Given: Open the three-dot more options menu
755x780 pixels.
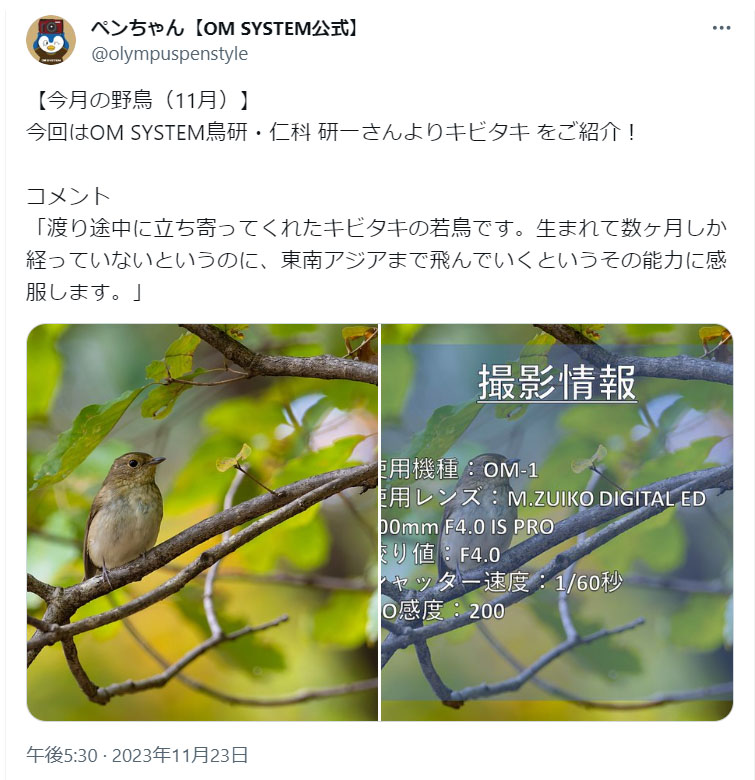Looking at the screenshot, I should point(721,28).
